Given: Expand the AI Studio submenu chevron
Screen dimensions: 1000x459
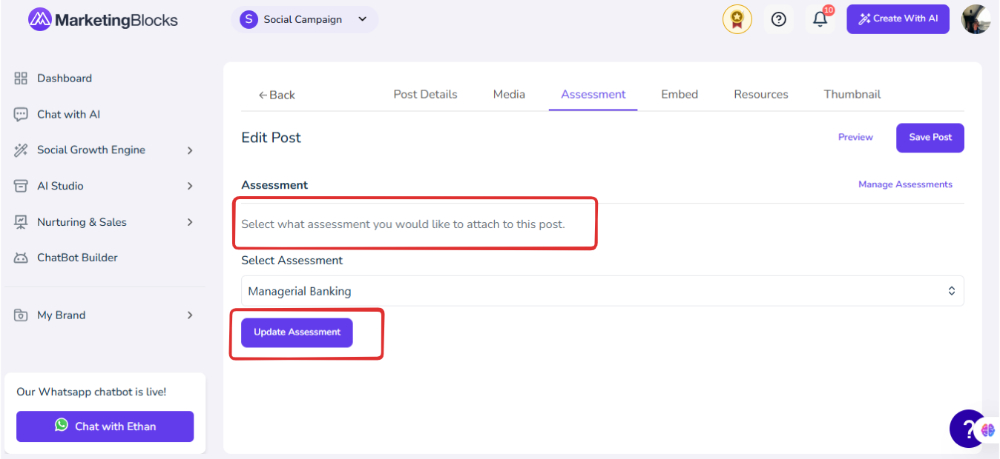Looking at the screenshot, I should 189,186.
